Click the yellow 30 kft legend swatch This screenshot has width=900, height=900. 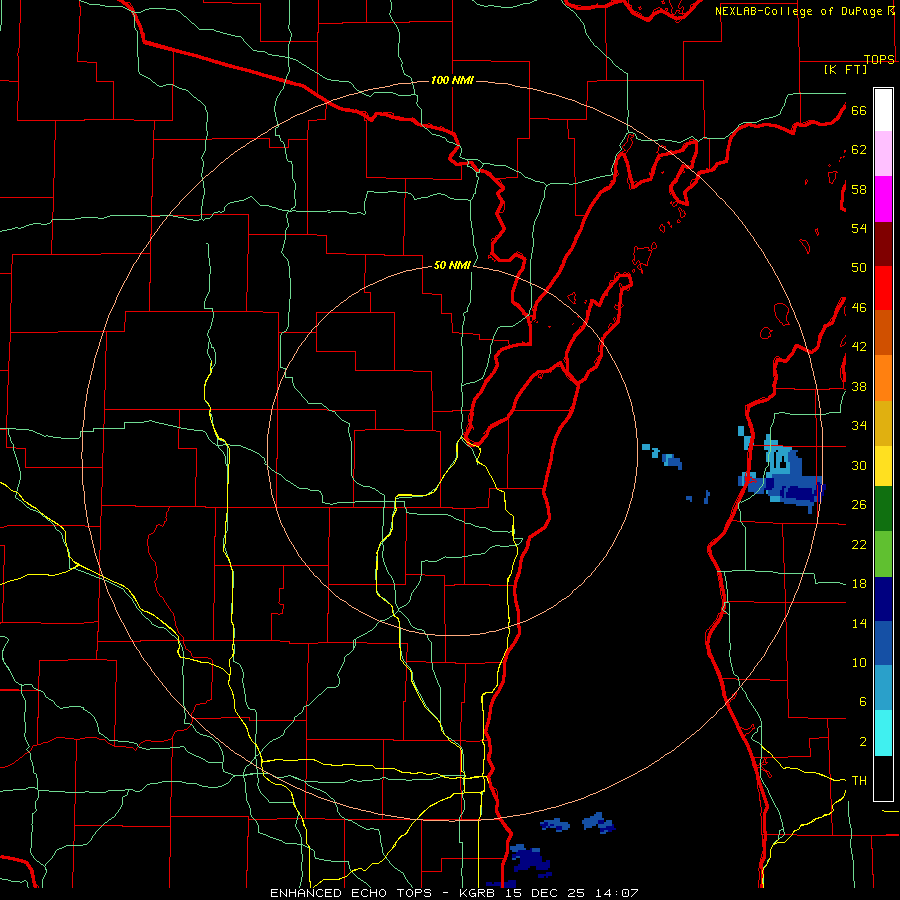(883, 466)
